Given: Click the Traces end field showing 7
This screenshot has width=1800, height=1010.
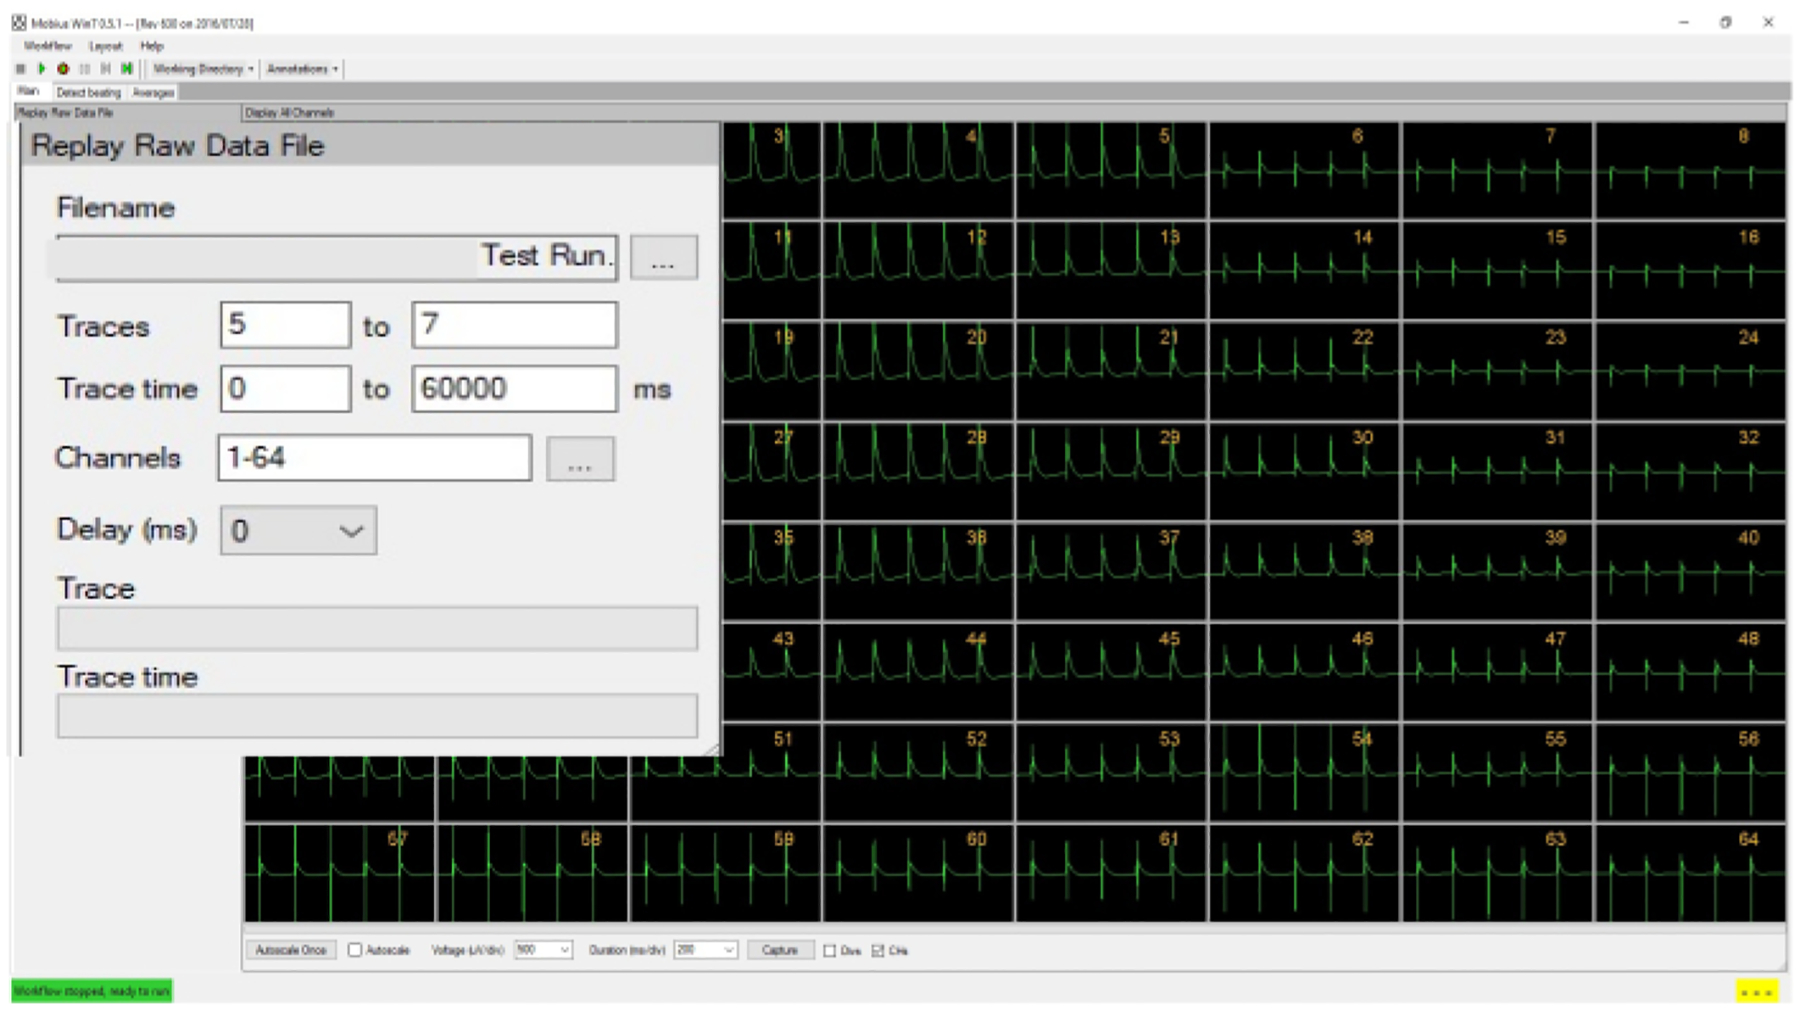Looking at the screenshot, I should (514, 325).
